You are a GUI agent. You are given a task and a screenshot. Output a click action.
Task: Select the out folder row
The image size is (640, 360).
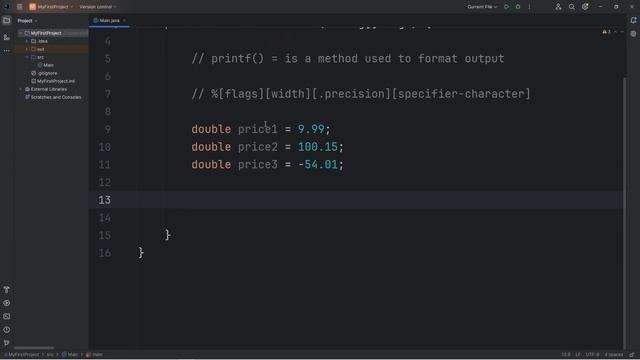[52, 49]
